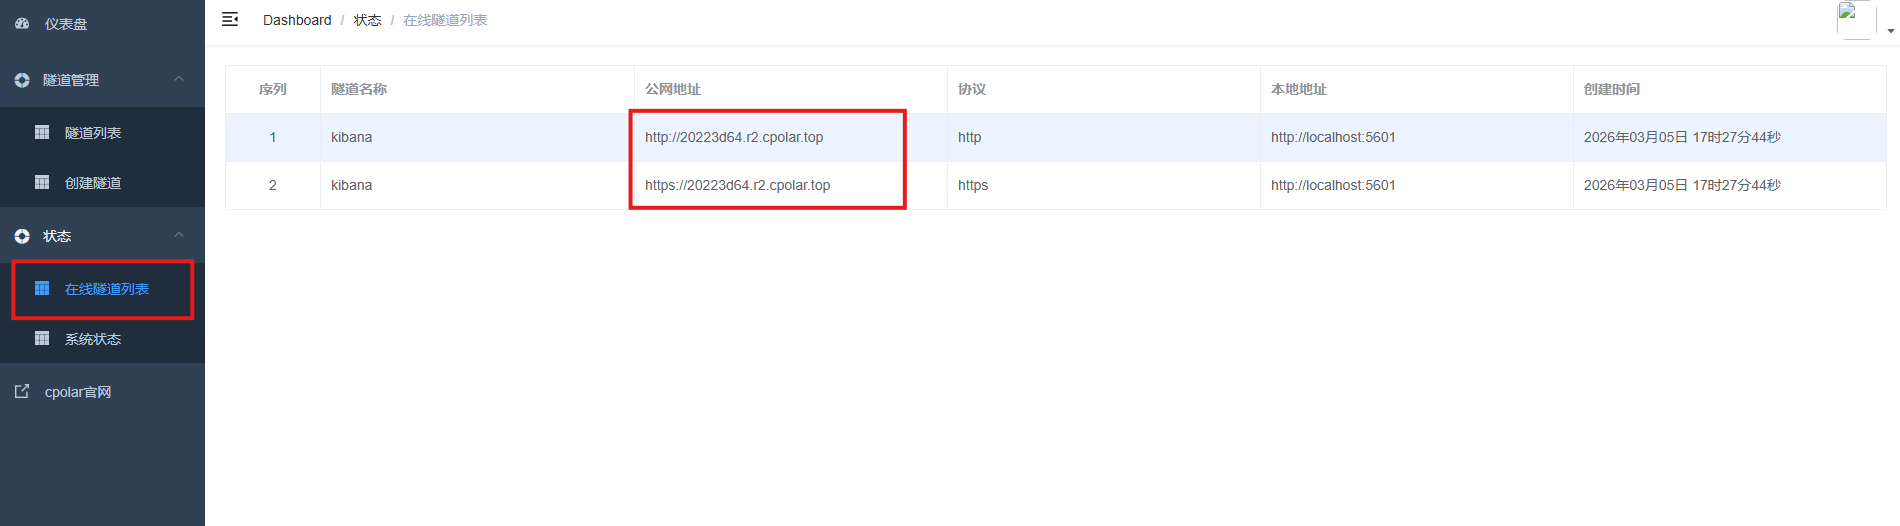Select 创建隧道 in the sidebar
Image resolution: width=1900 pixels, height=526 pixels.
(x=93, y=183)
